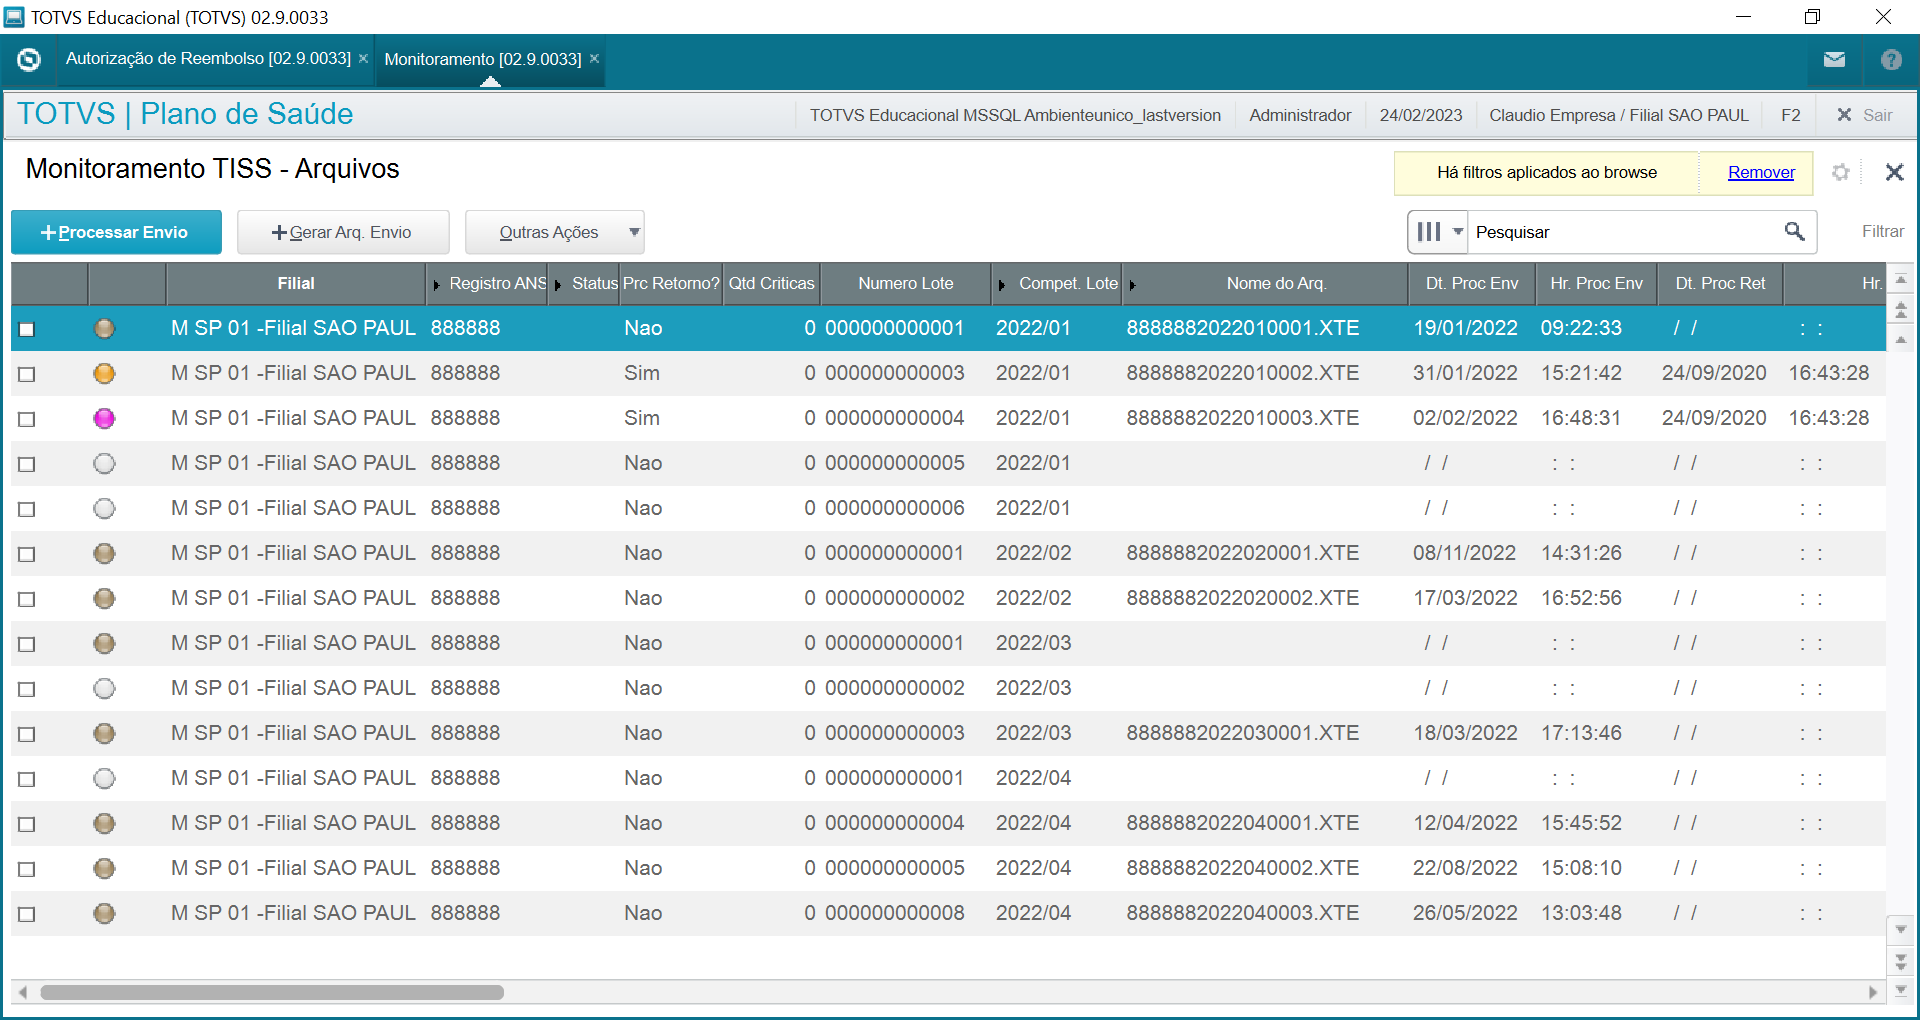
Task: Check the row with lote 000000000006
Action: [x=27, y=509]
